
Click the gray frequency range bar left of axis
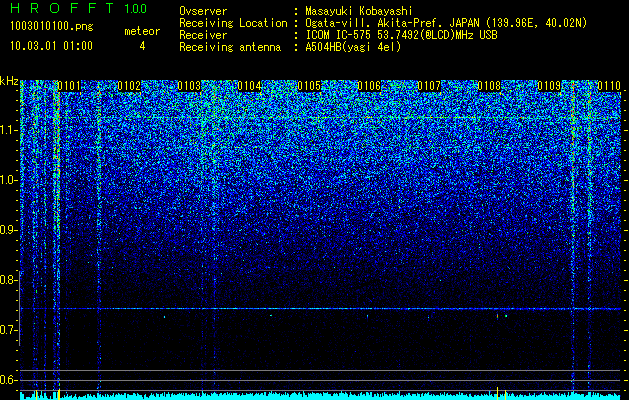pos(20,308)
